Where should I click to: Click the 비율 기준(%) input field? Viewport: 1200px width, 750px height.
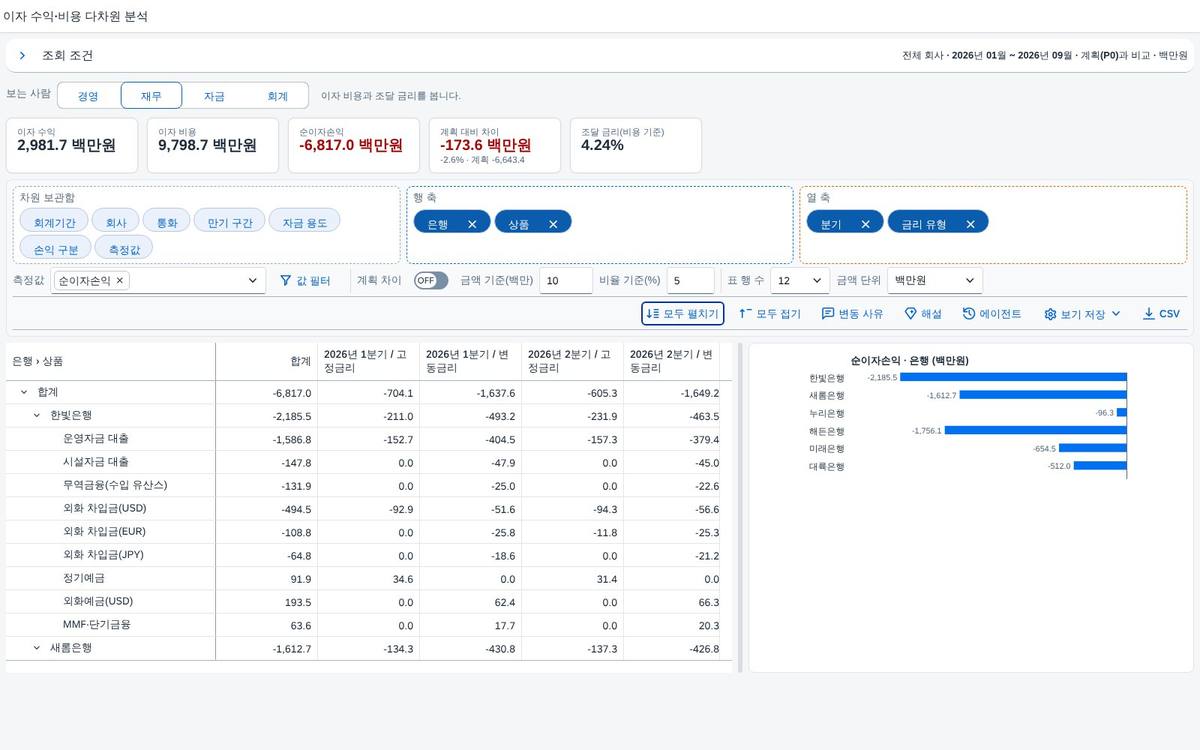pyautogui.click(x=690, y=281)
